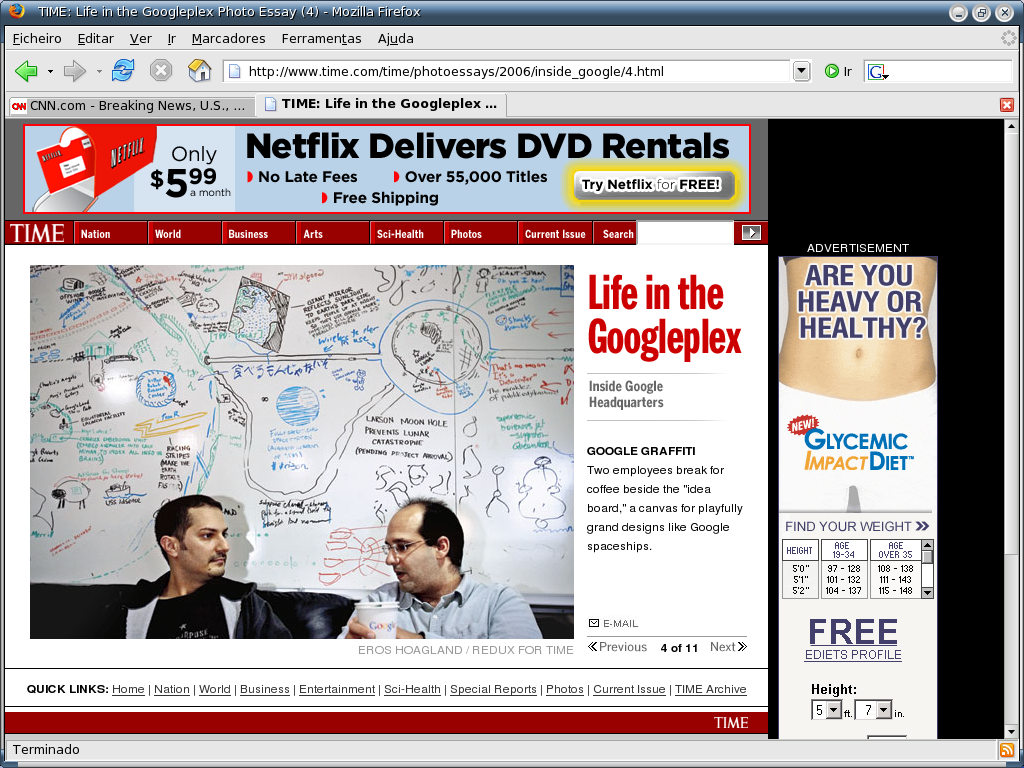Open the Sci-Health section in red nav

406,234
